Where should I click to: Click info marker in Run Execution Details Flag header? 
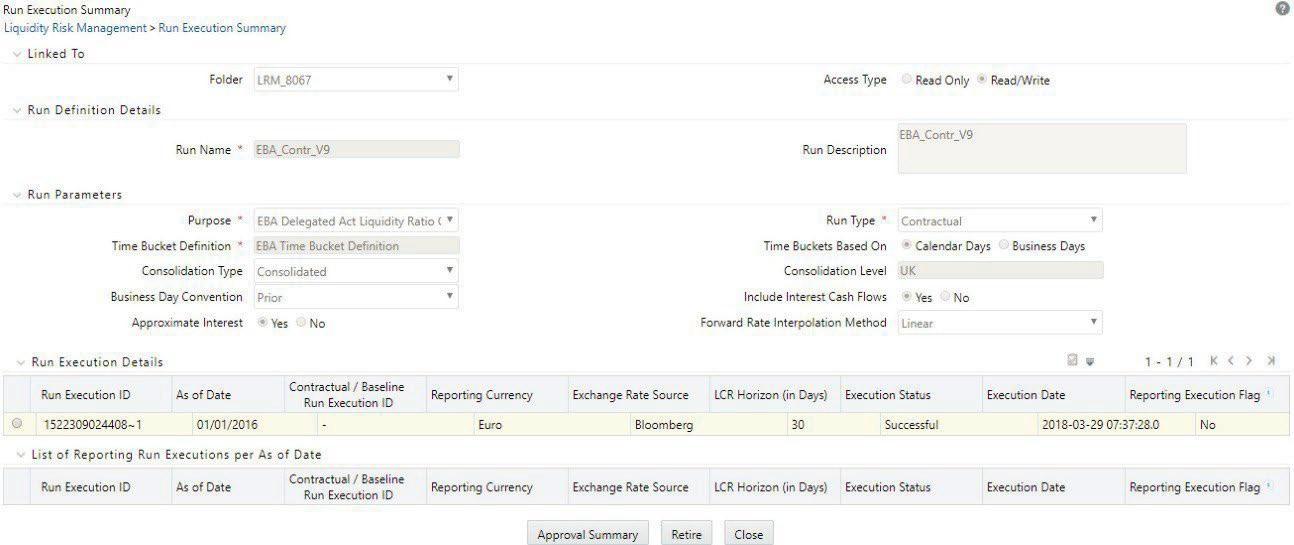tap(1269, 393)
